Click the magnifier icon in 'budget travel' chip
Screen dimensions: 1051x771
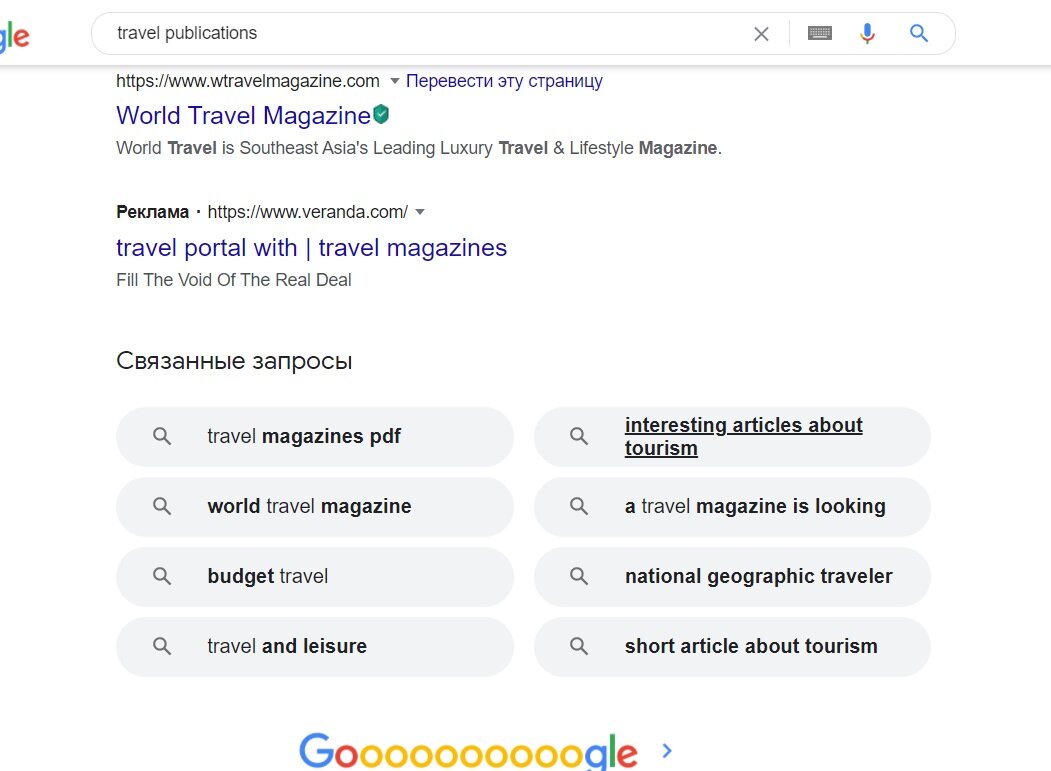(162, 576)
